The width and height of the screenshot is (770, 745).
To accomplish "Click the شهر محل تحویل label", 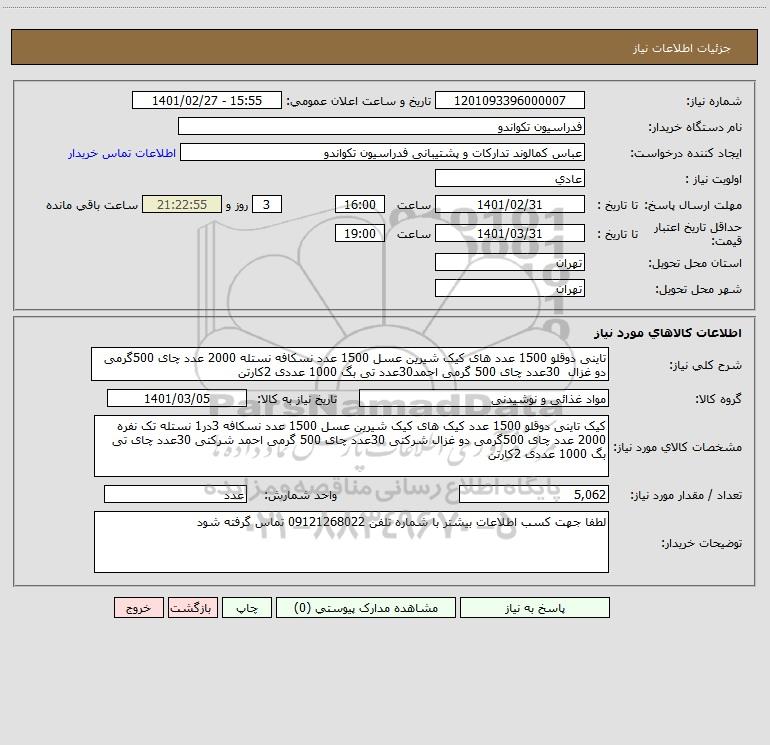I will point(699,289).
